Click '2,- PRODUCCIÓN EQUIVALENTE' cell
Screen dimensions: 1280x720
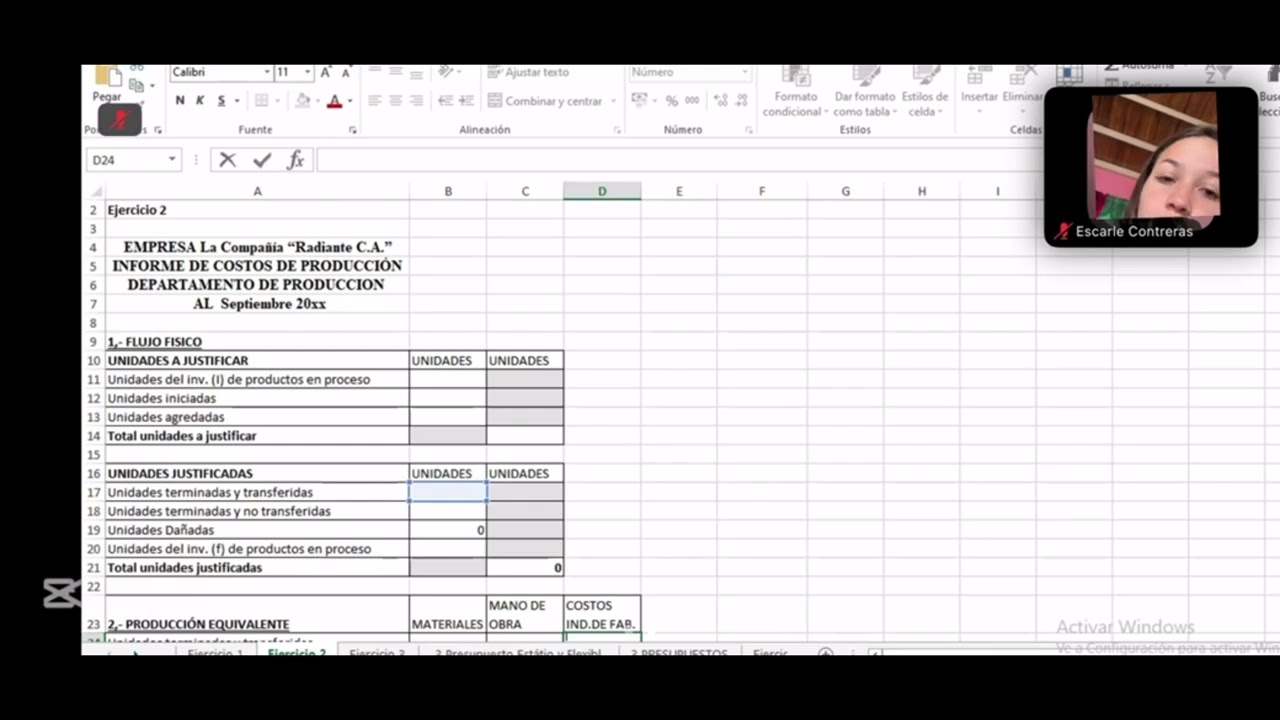(x=257, y=615)
